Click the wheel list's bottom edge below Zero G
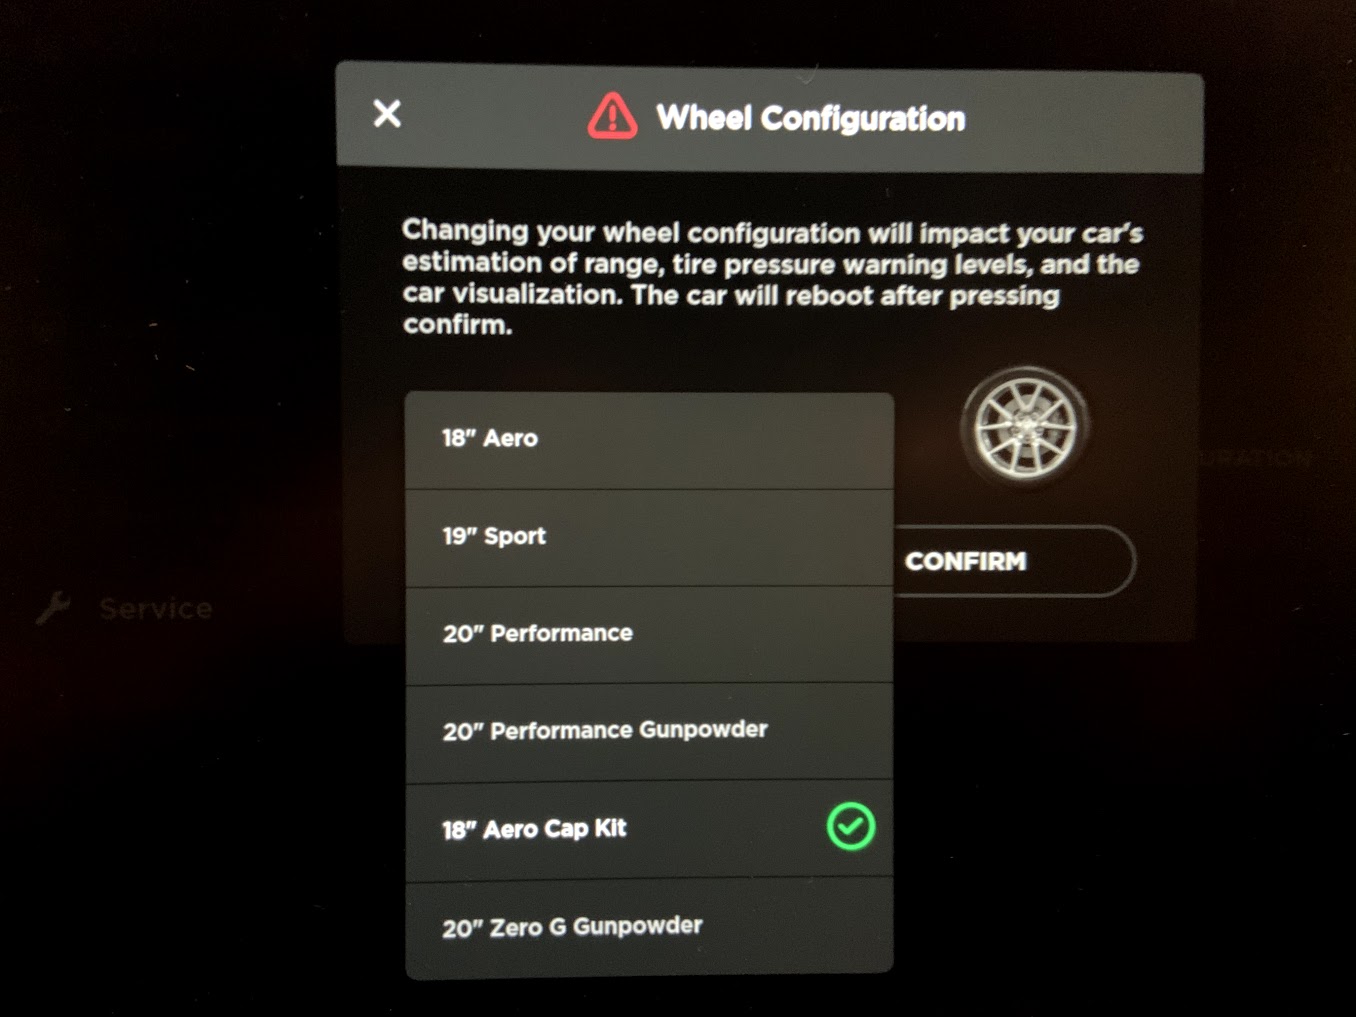Viewport: 1356px width, 1017px height. (x=648, y=970)
